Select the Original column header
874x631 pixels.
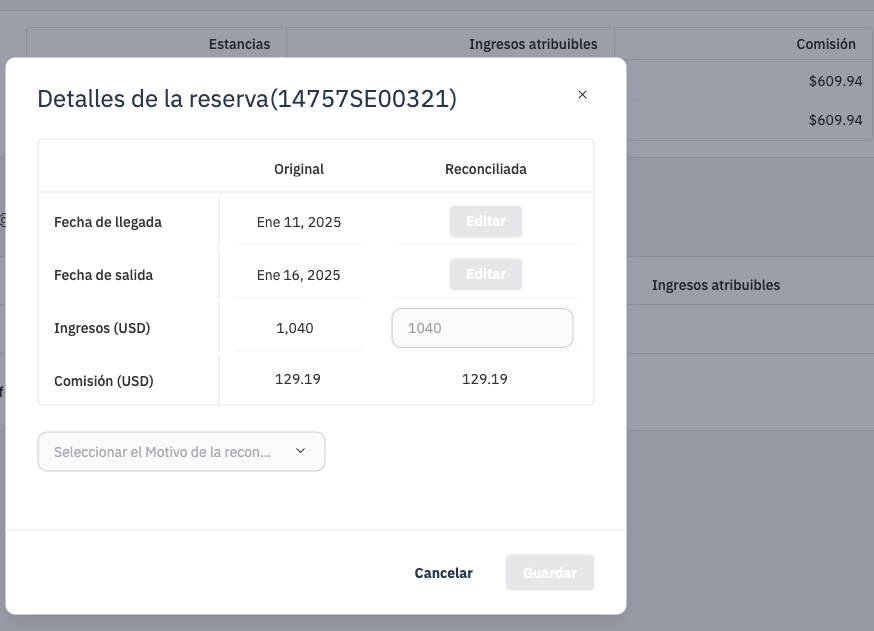click(x=299, y=169)
